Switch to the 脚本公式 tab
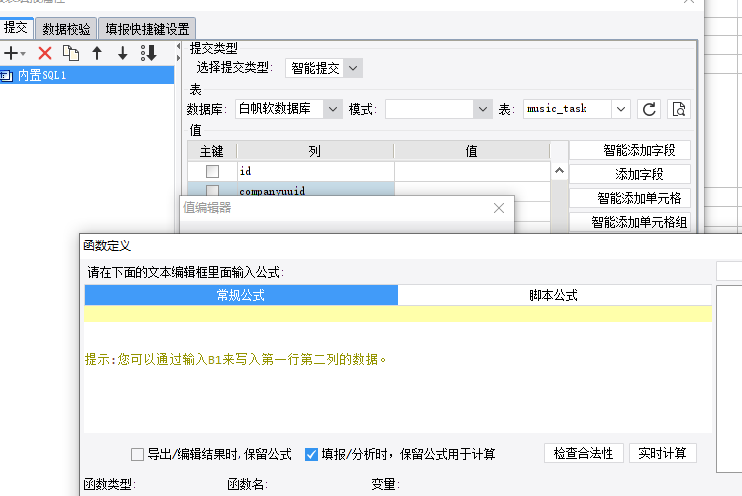 pyautogui.click(x=554, y=295)
